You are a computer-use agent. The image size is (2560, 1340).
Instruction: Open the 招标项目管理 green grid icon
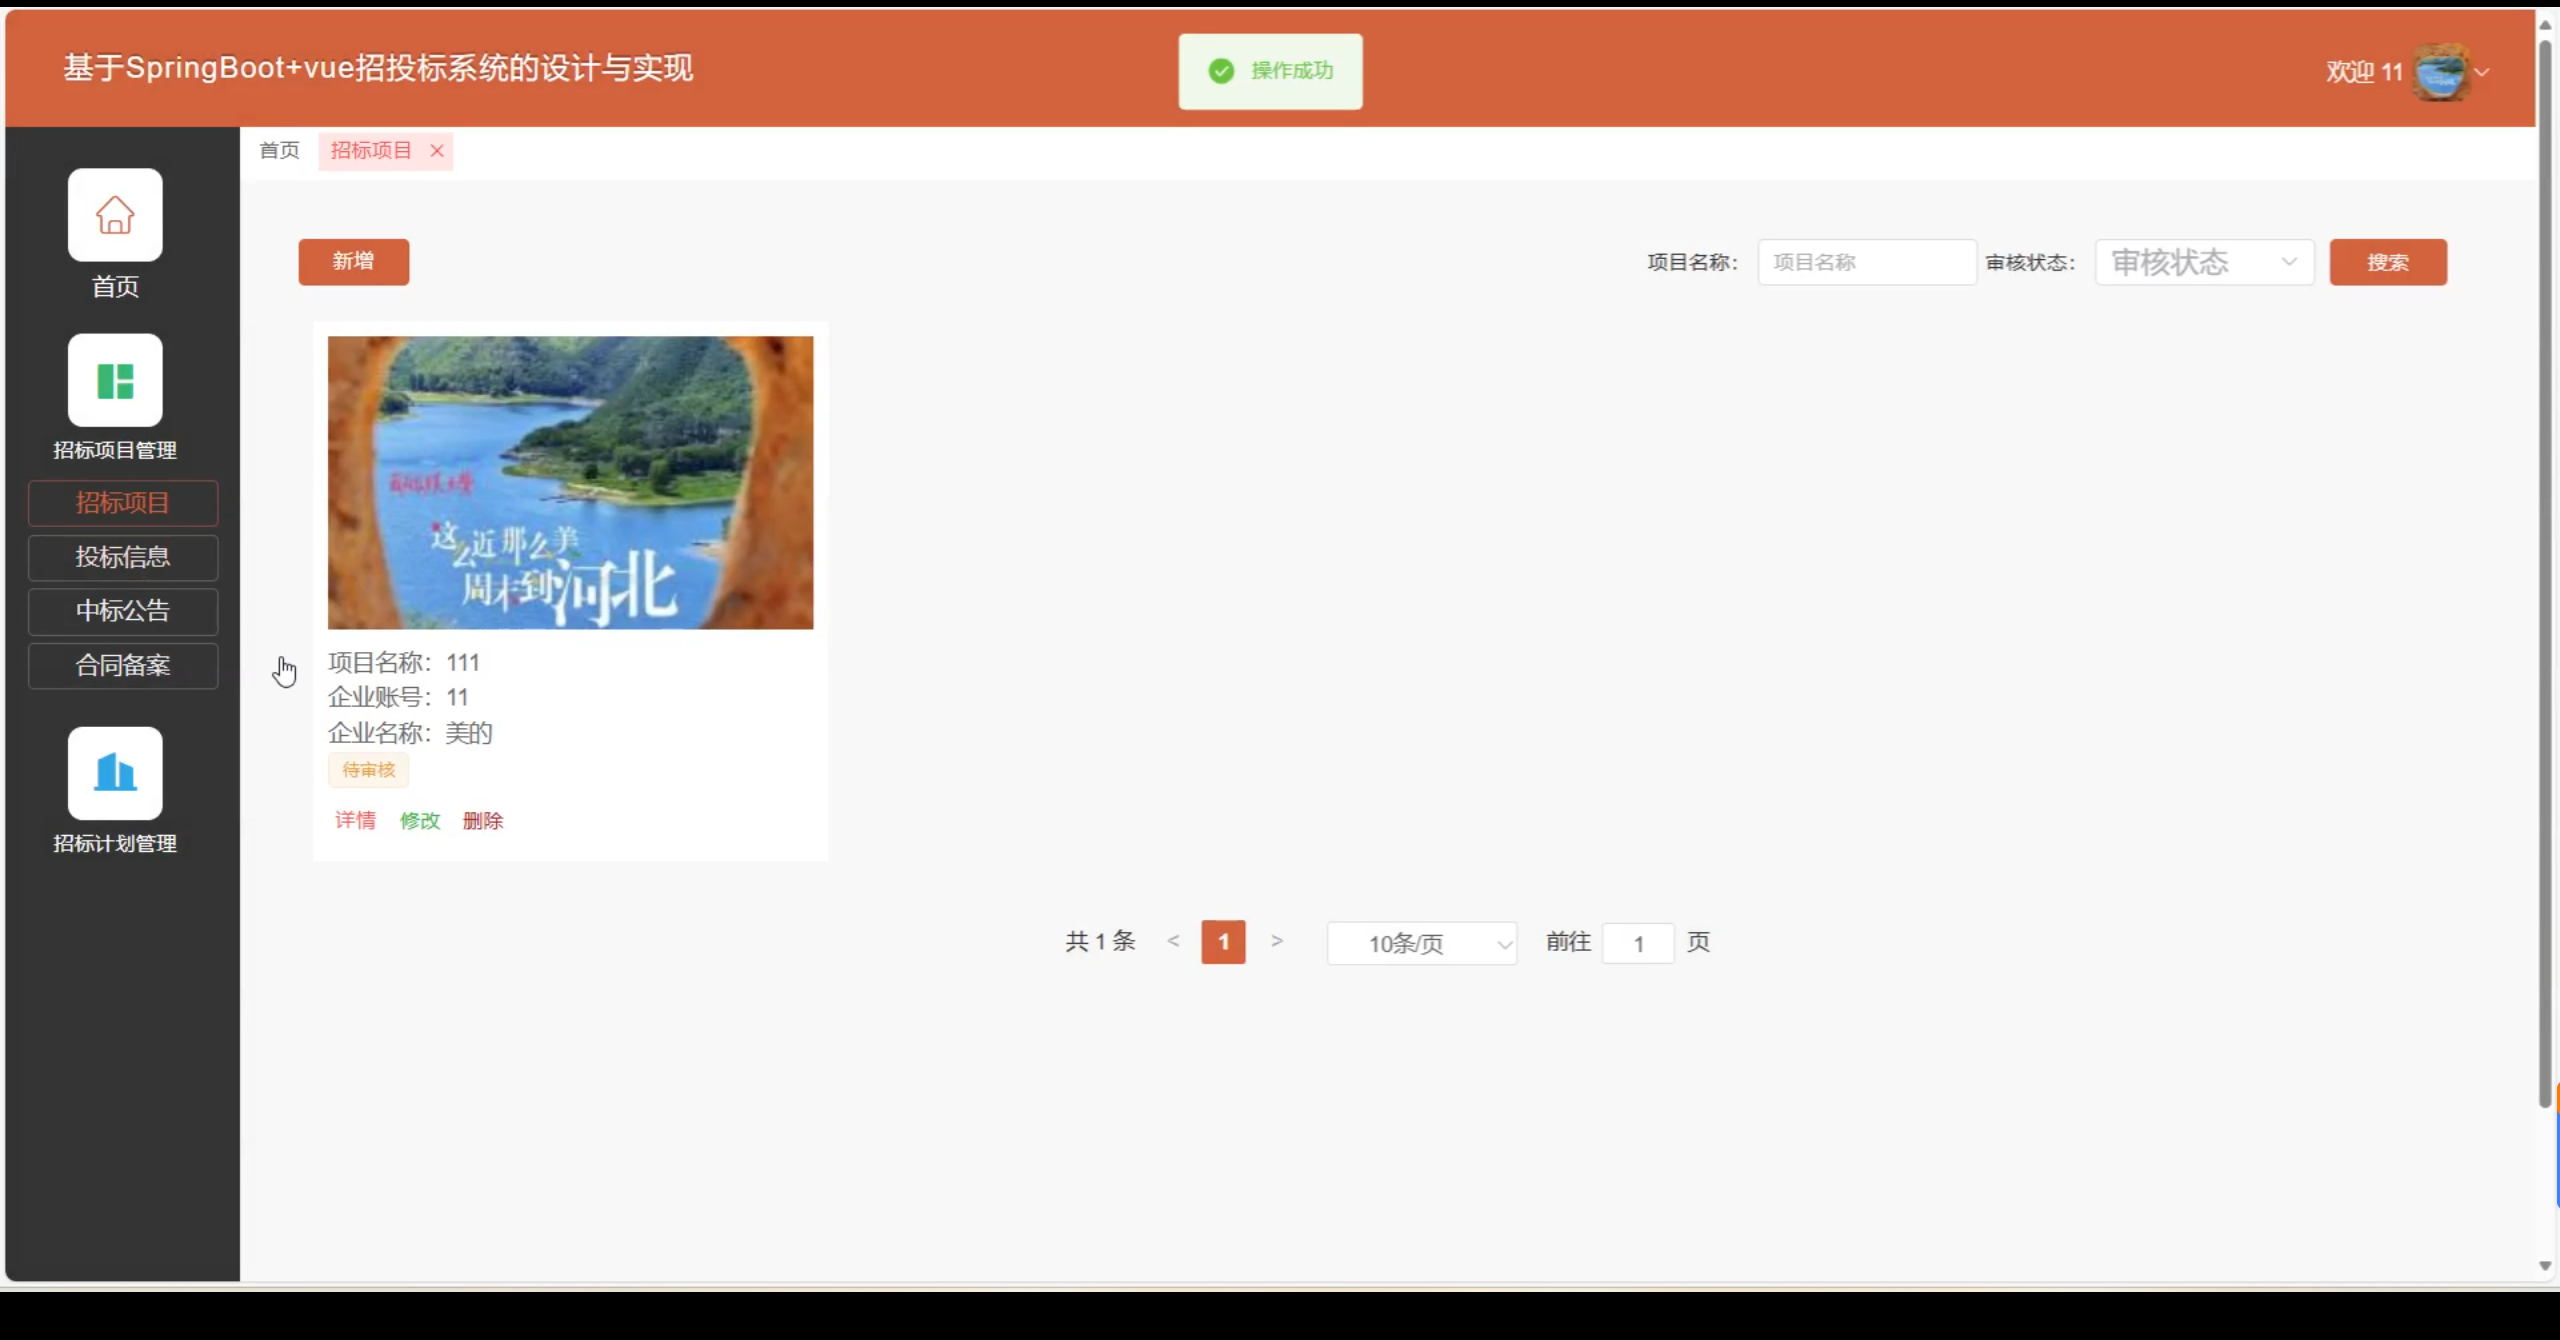click(115, 381)
